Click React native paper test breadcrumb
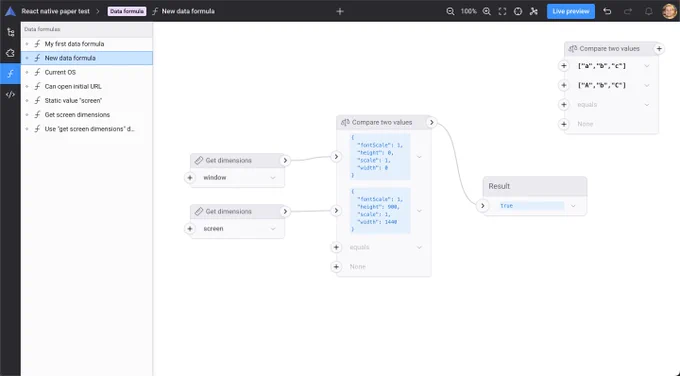Viewport: 680px width, 376px height. pos(56,11)
